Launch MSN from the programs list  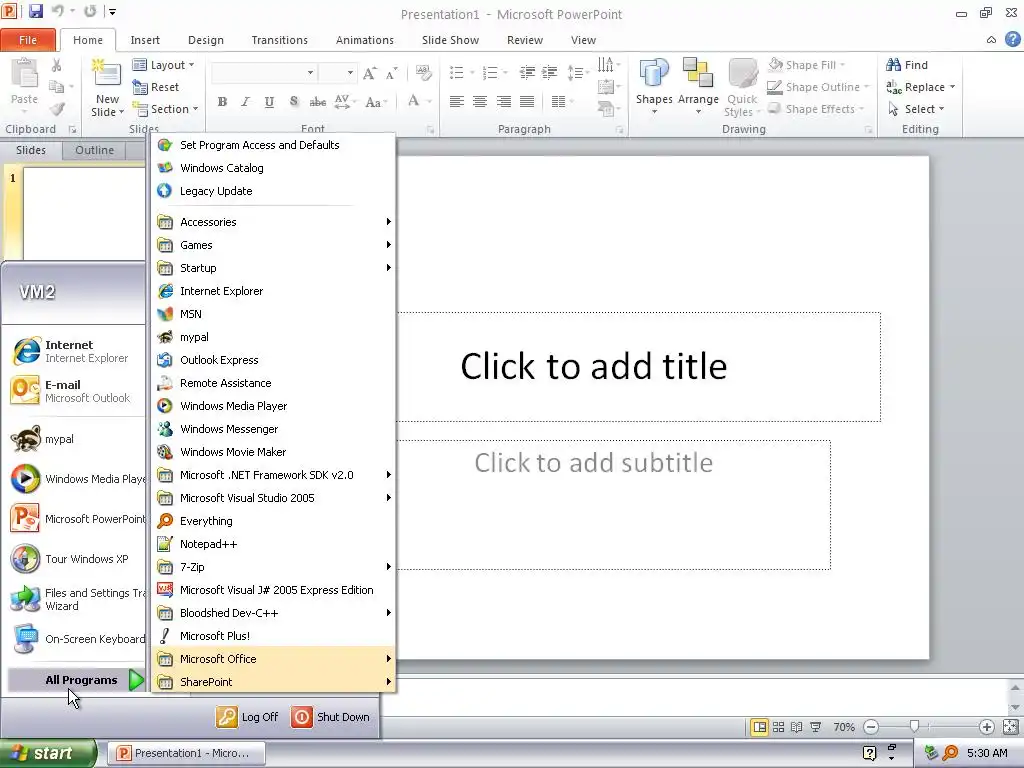click(x=272, y=314)
